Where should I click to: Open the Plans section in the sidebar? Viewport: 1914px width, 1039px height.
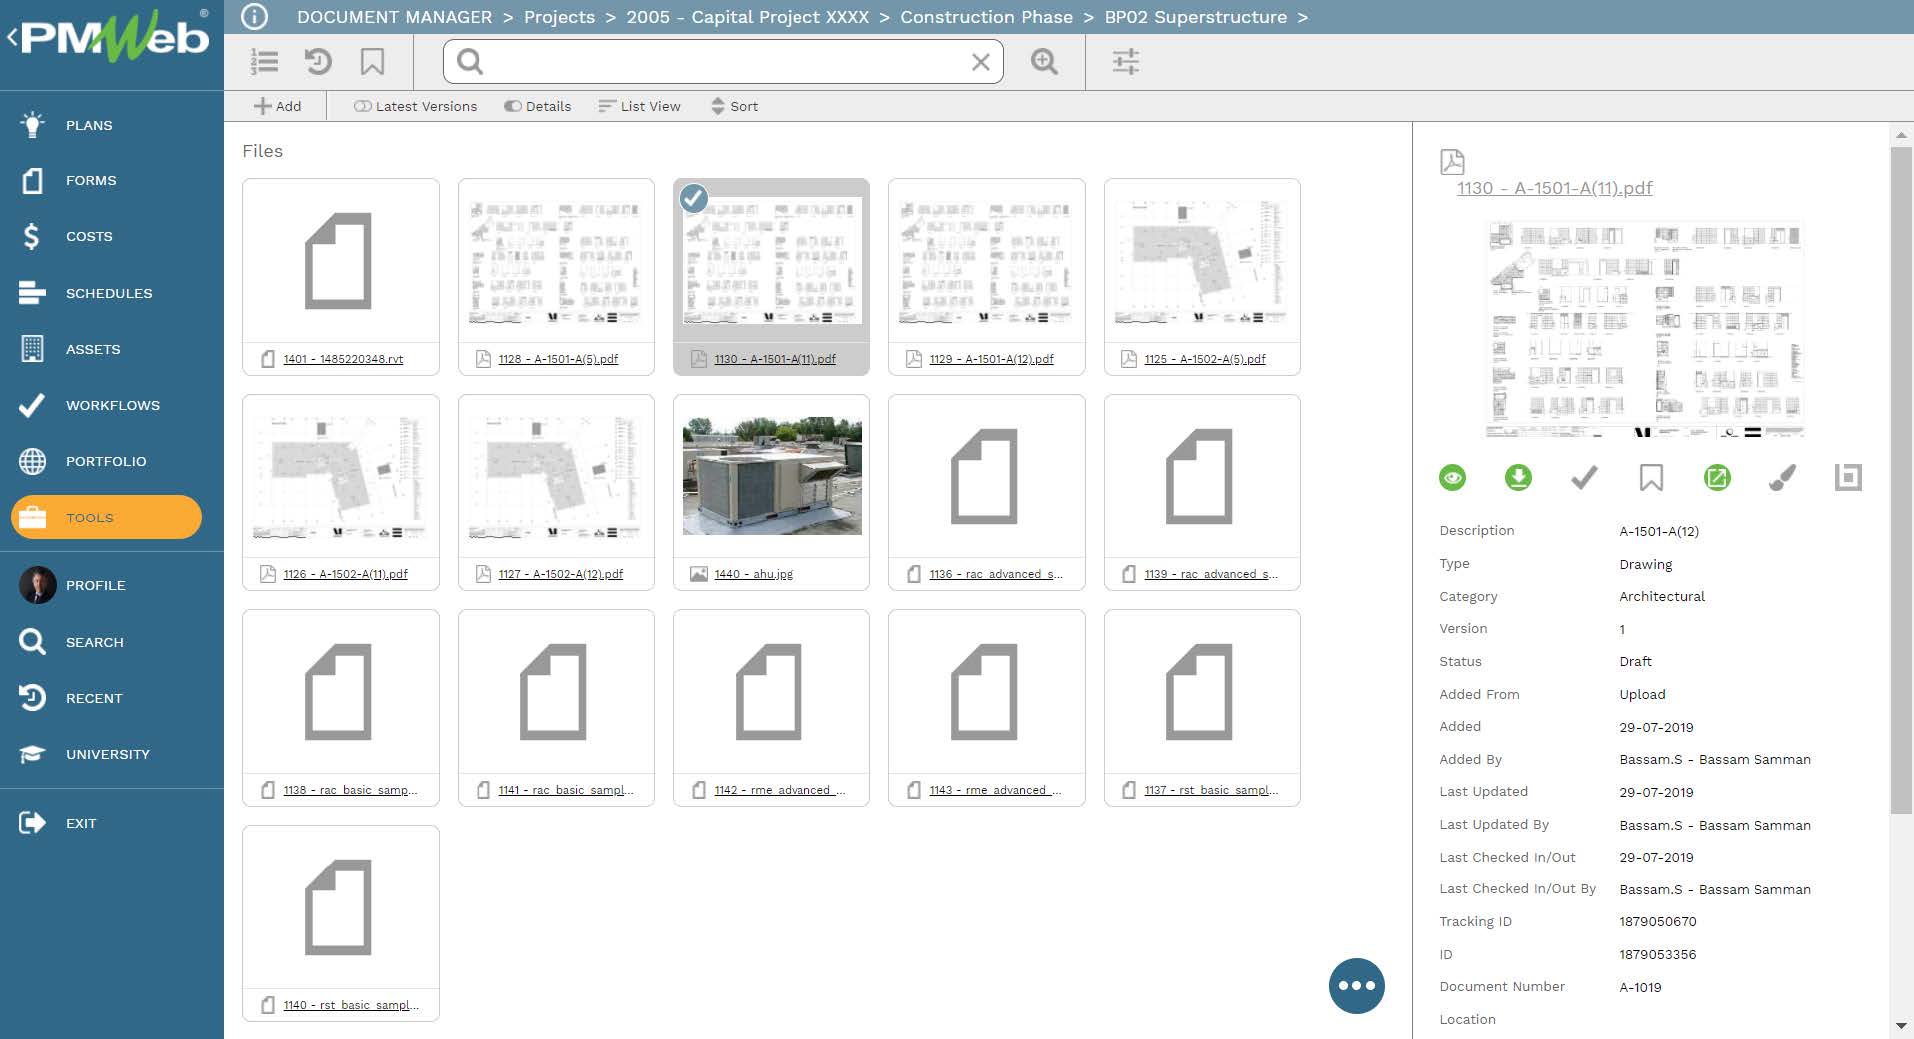coord(87,125)
